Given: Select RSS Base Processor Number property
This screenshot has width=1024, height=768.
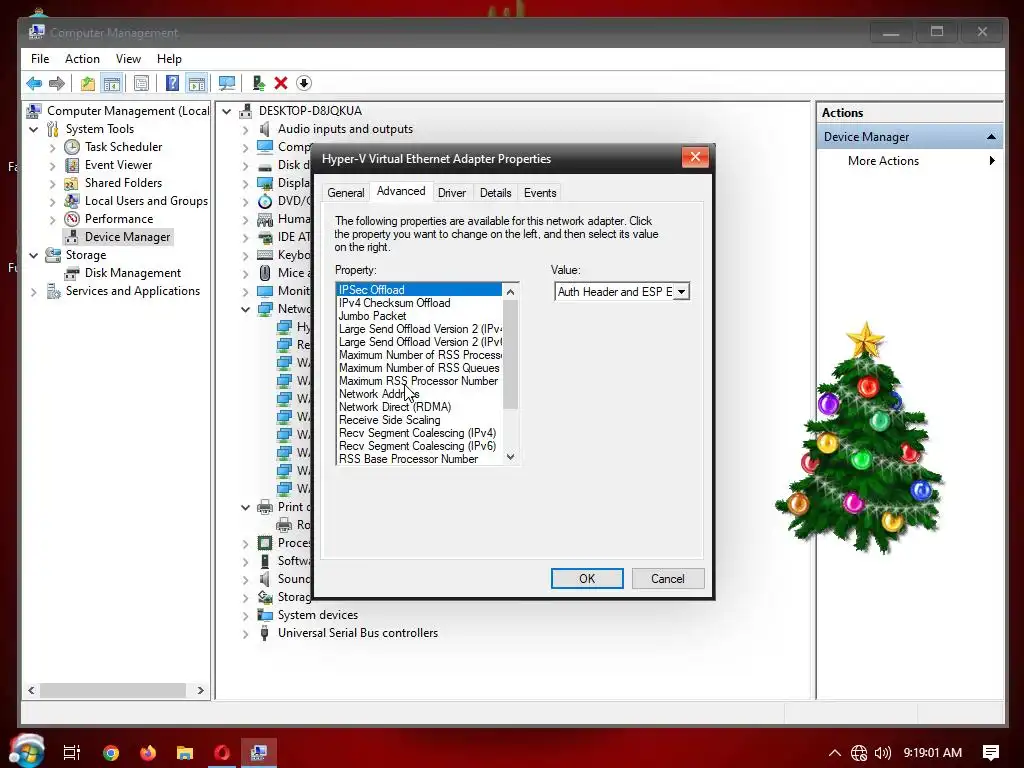Looking at the screenshot, I should coord(419,459).
